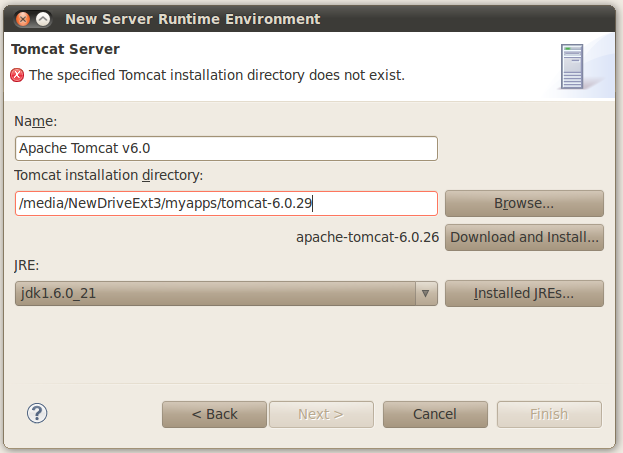623x453 pixels.
Task: Focus the Name text field
Action: pos(227,148)
